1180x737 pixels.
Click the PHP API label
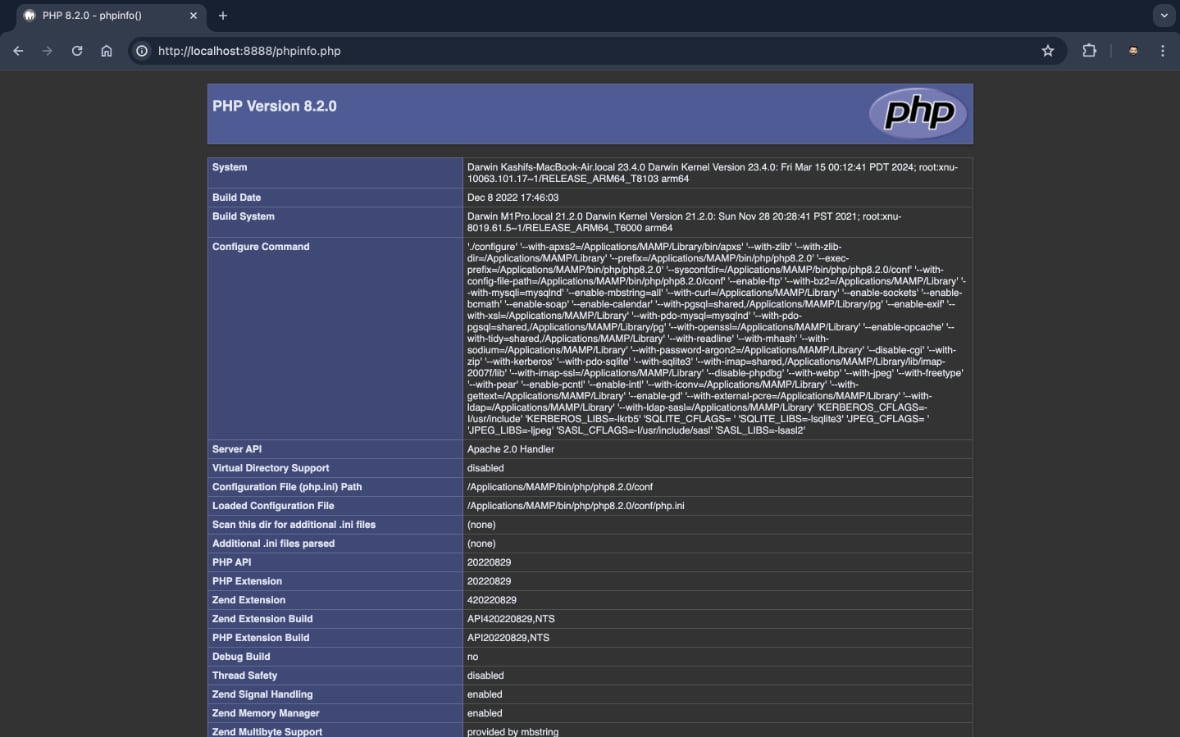pos(232,562)
